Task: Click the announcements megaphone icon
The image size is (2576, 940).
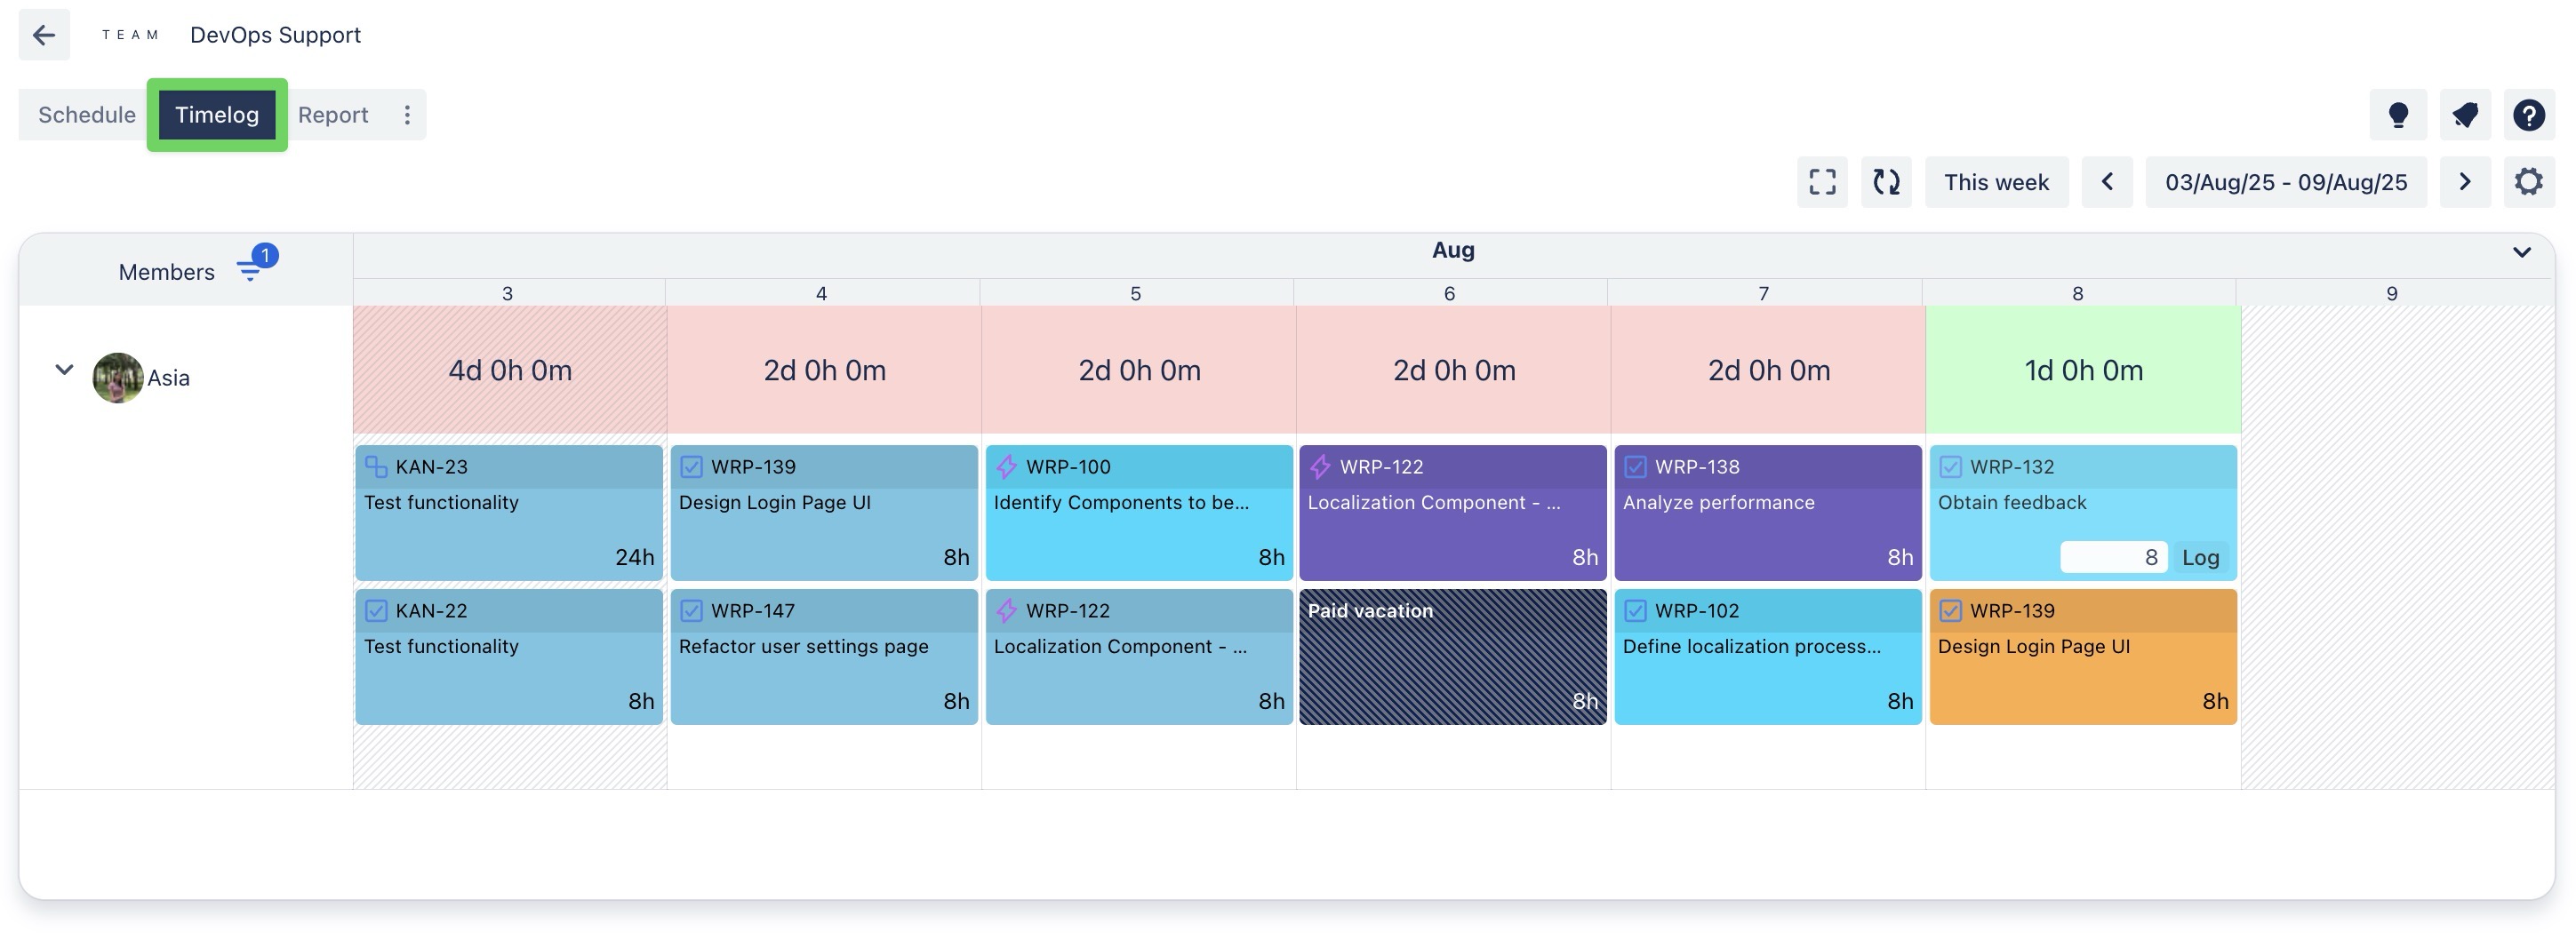Action: [x=2464, y=115]
